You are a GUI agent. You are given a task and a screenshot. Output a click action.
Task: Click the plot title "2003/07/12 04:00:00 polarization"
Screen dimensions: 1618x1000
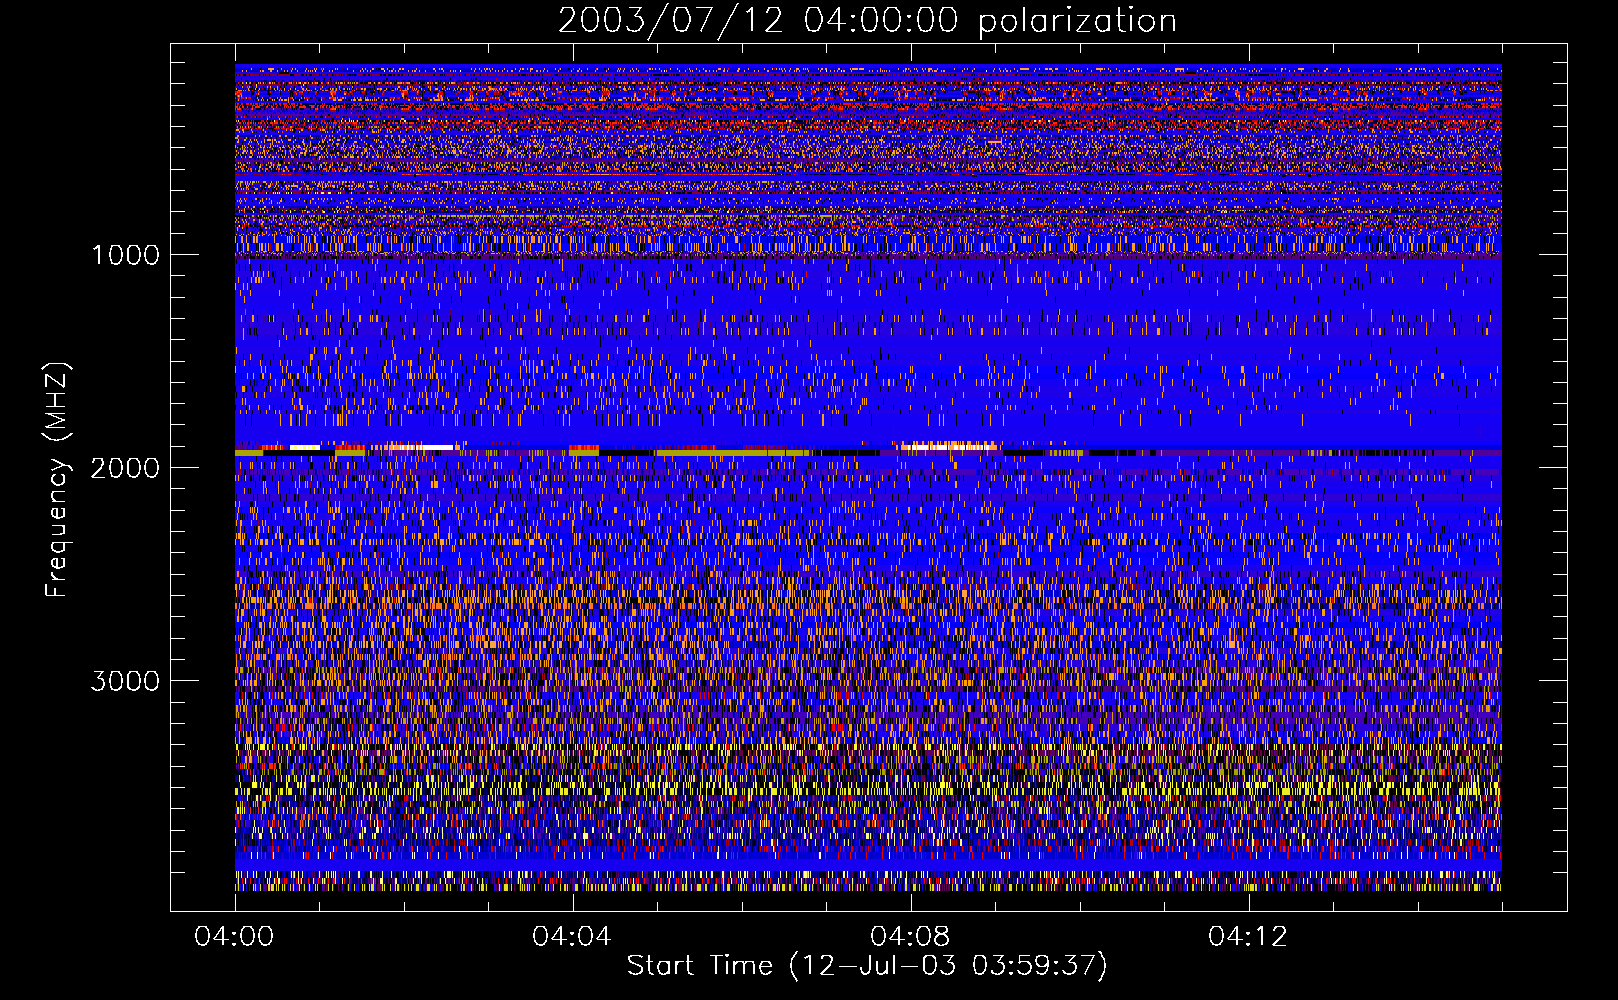[x=867, y=21]
